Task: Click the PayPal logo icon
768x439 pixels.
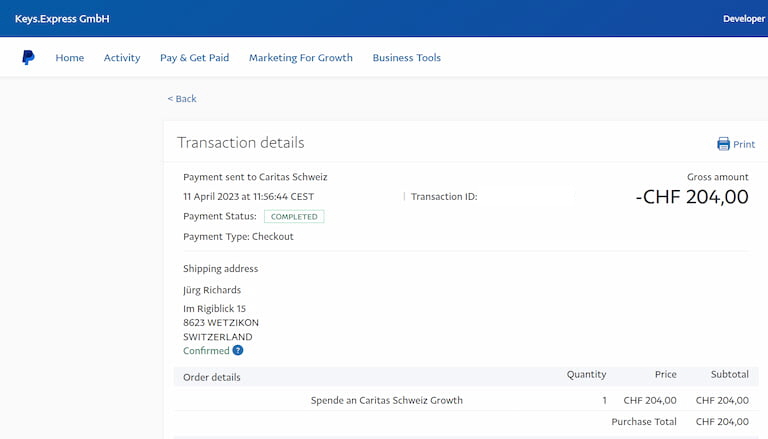Action: (28, 58)
